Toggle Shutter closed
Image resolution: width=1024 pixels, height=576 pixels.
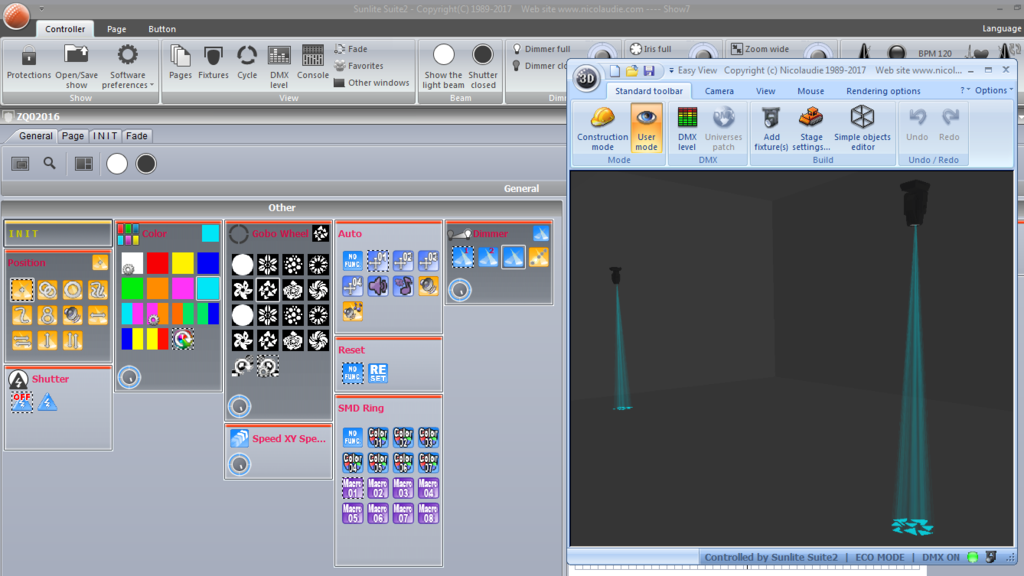483,66
